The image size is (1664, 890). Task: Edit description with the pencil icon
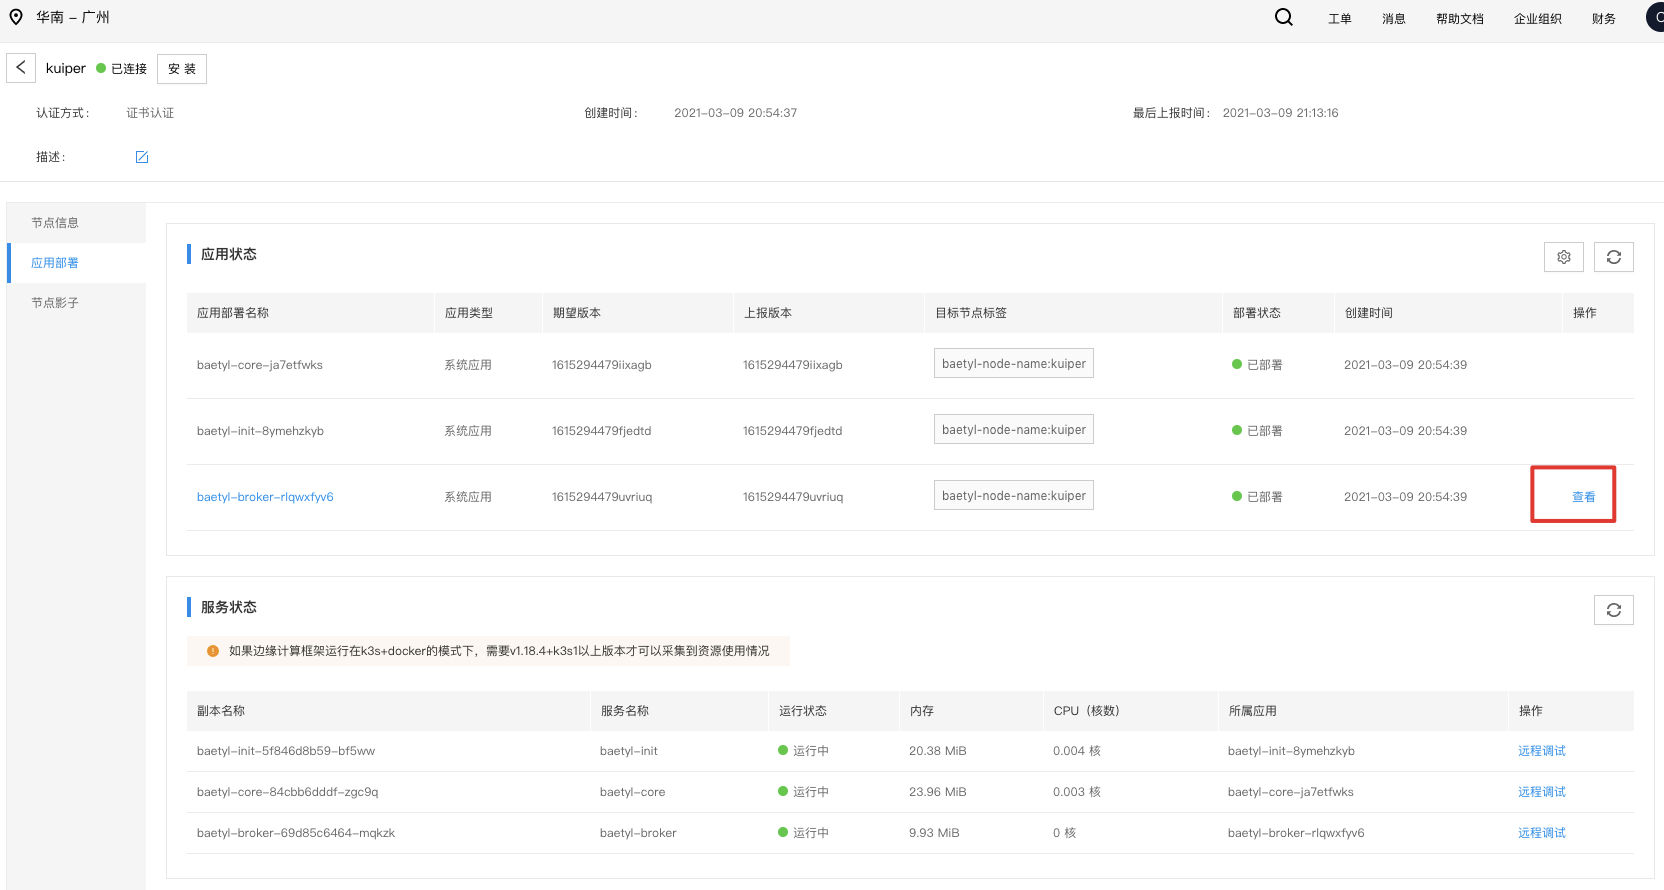[x=142, y=157]
